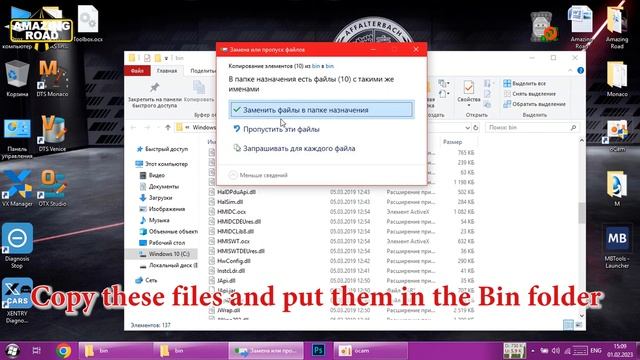Switch to the Главная ribbon tab
The image size is (640, 360).
pos(167,71)
